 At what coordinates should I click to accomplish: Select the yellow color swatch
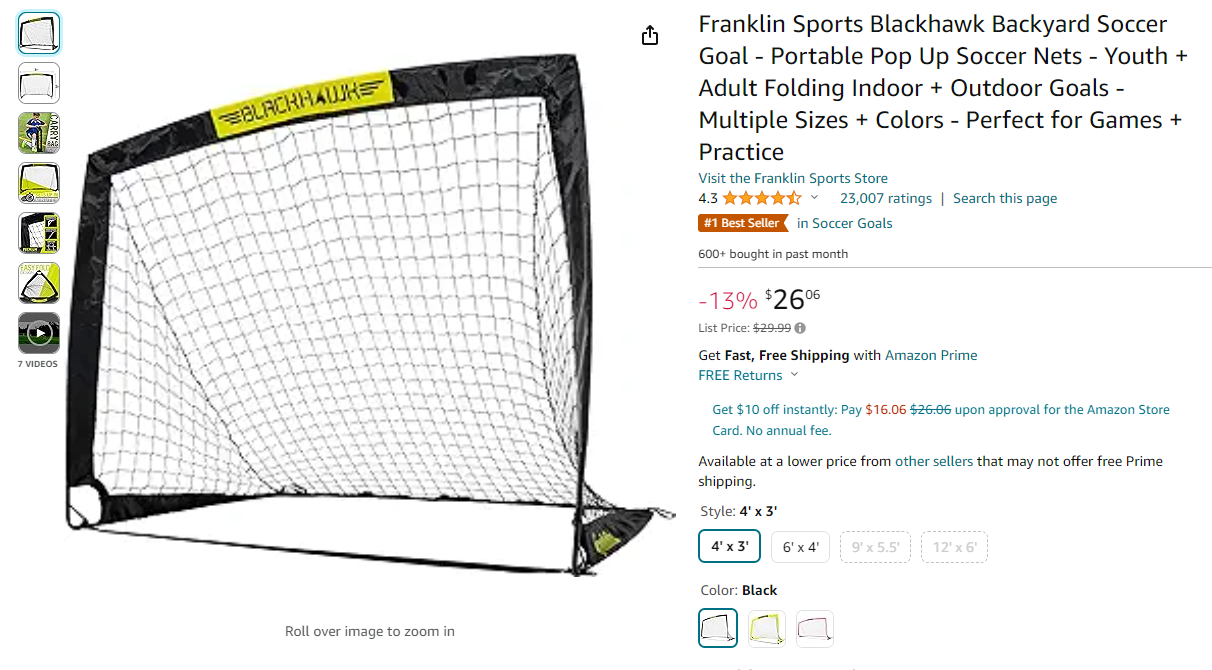tap(767, 628)
